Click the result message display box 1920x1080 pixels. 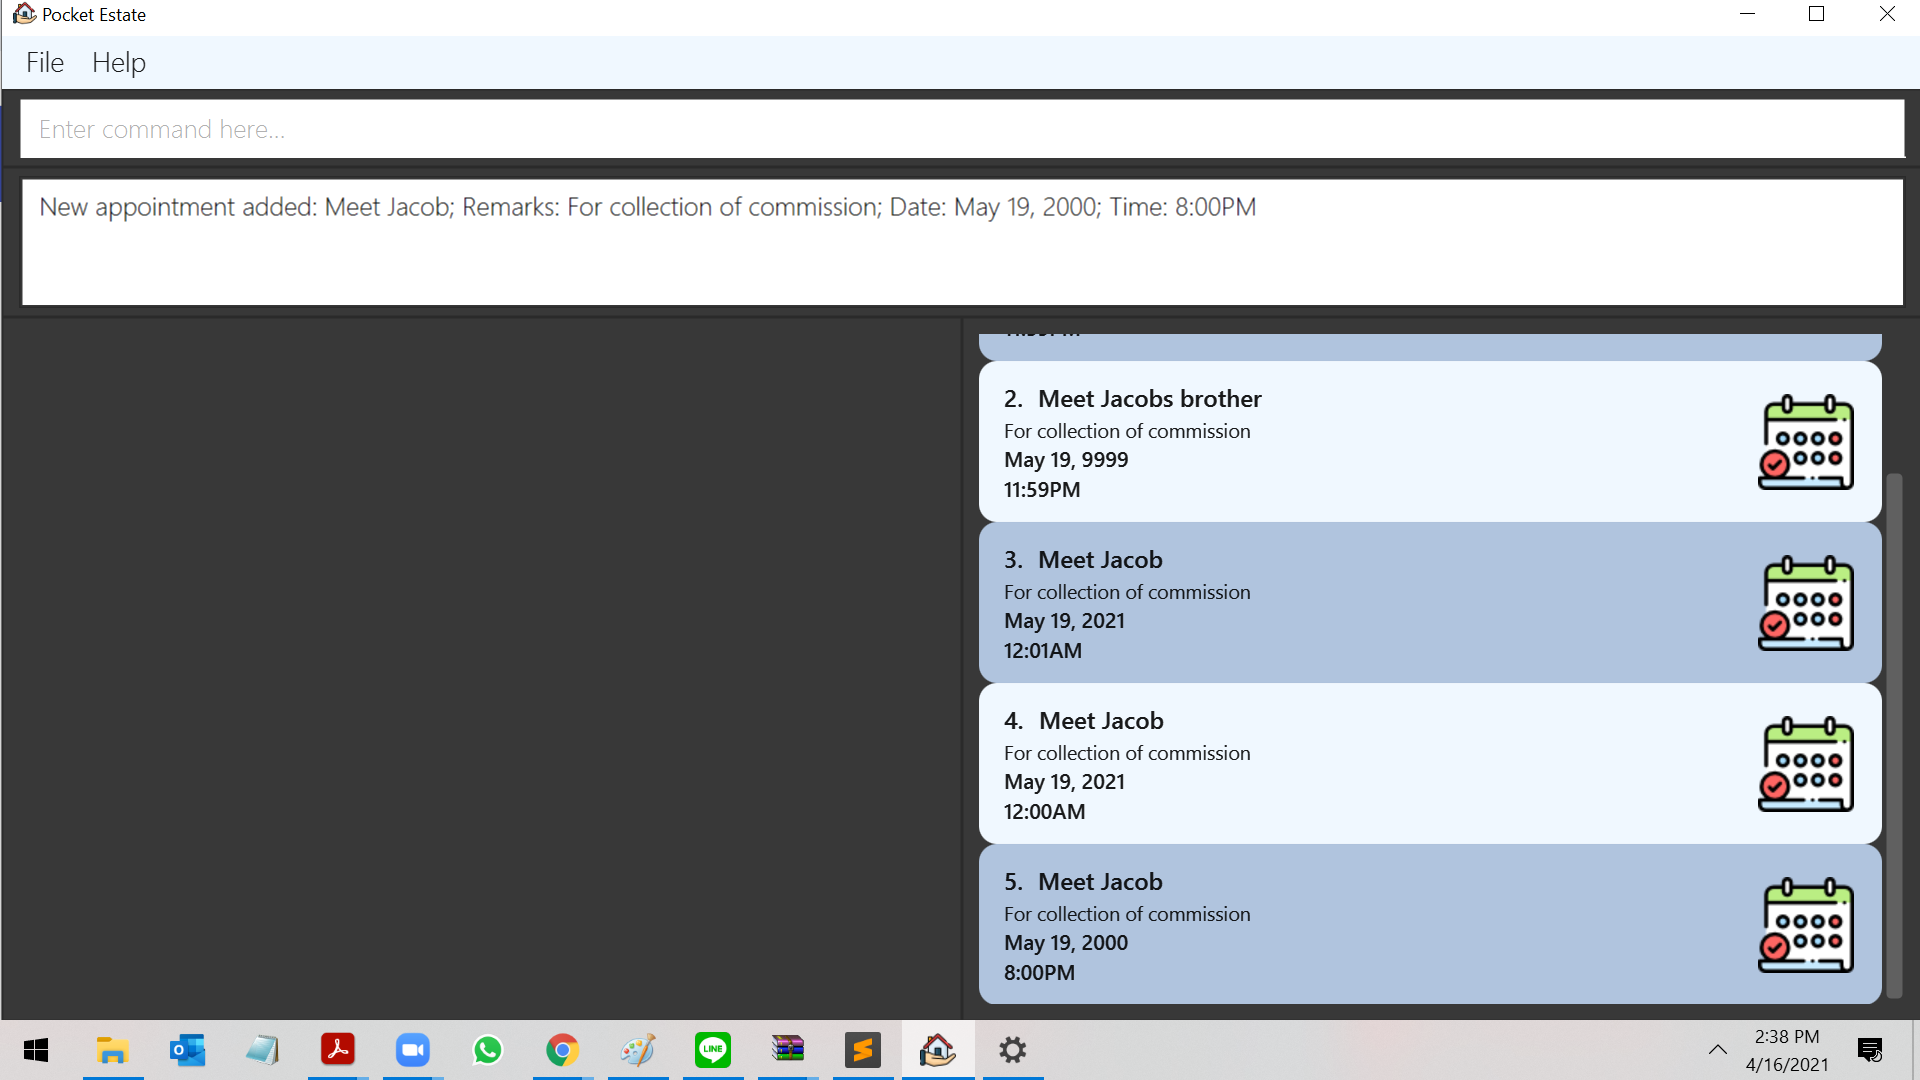pyautogui.click(x=960, y=242)
